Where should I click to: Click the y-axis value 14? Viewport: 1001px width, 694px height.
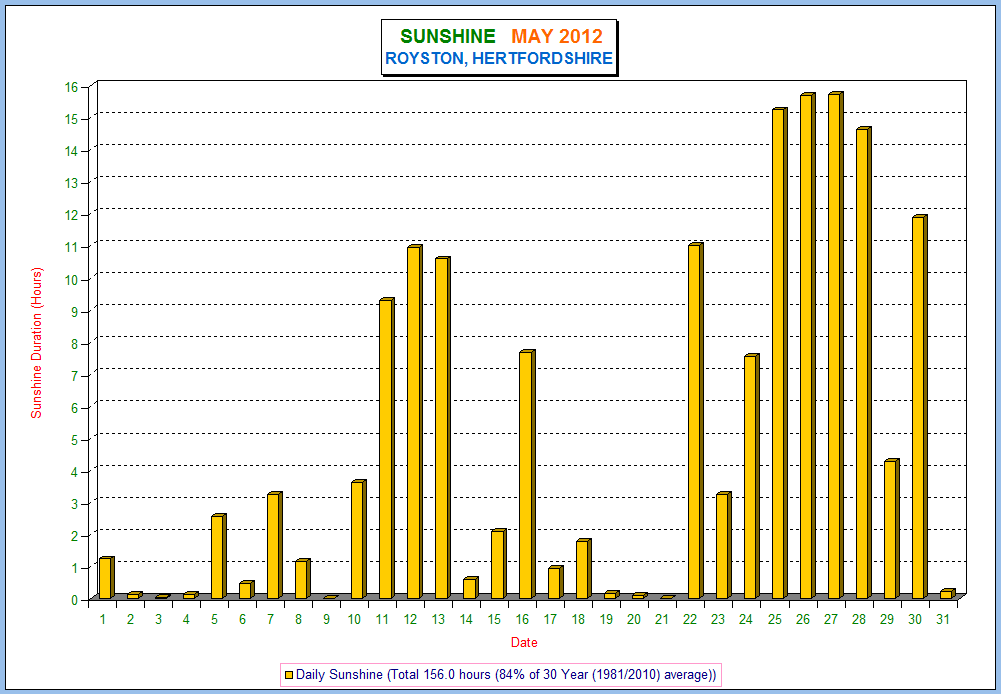pos(71,151)
